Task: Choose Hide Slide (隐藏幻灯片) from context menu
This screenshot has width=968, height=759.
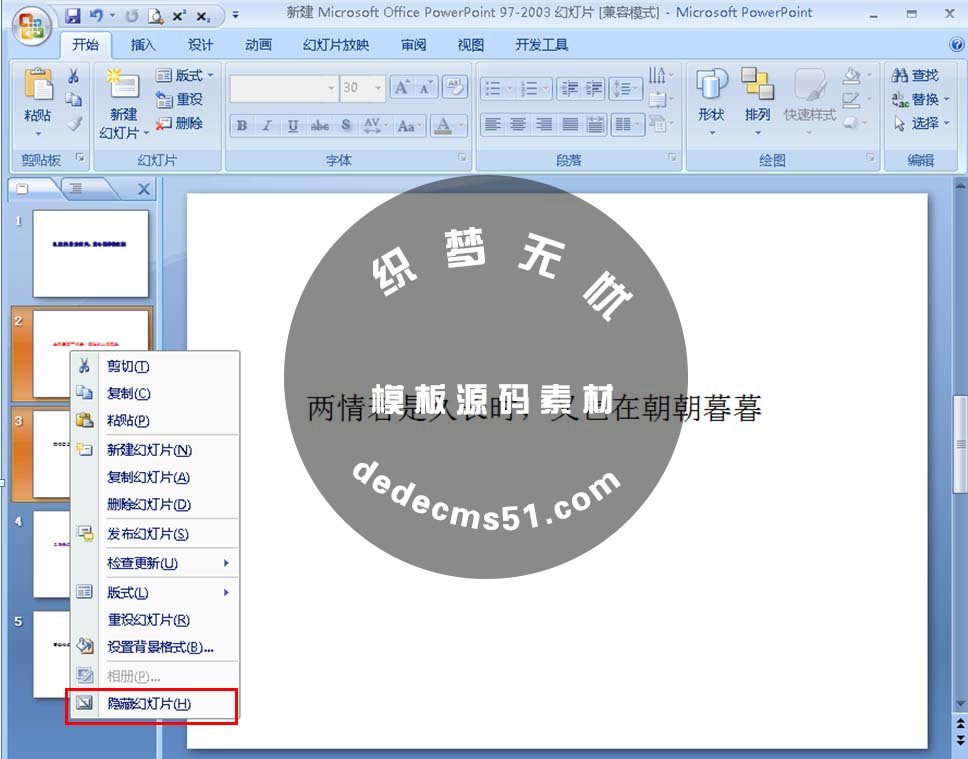Action: tap(149, 704)
